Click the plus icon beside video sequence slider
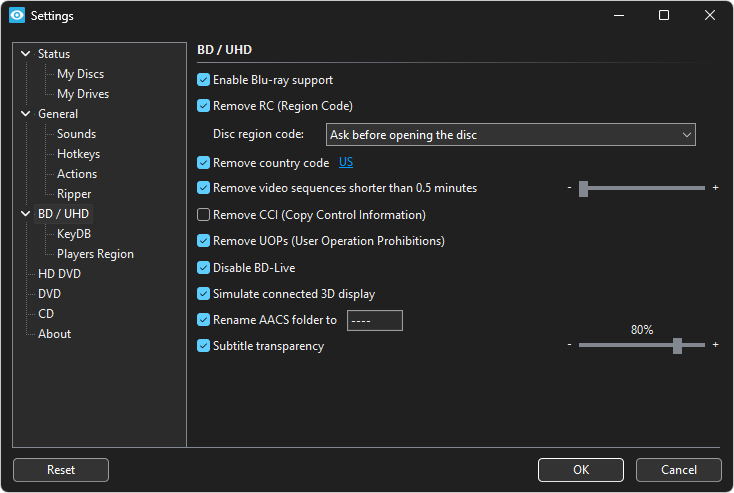 715,188
